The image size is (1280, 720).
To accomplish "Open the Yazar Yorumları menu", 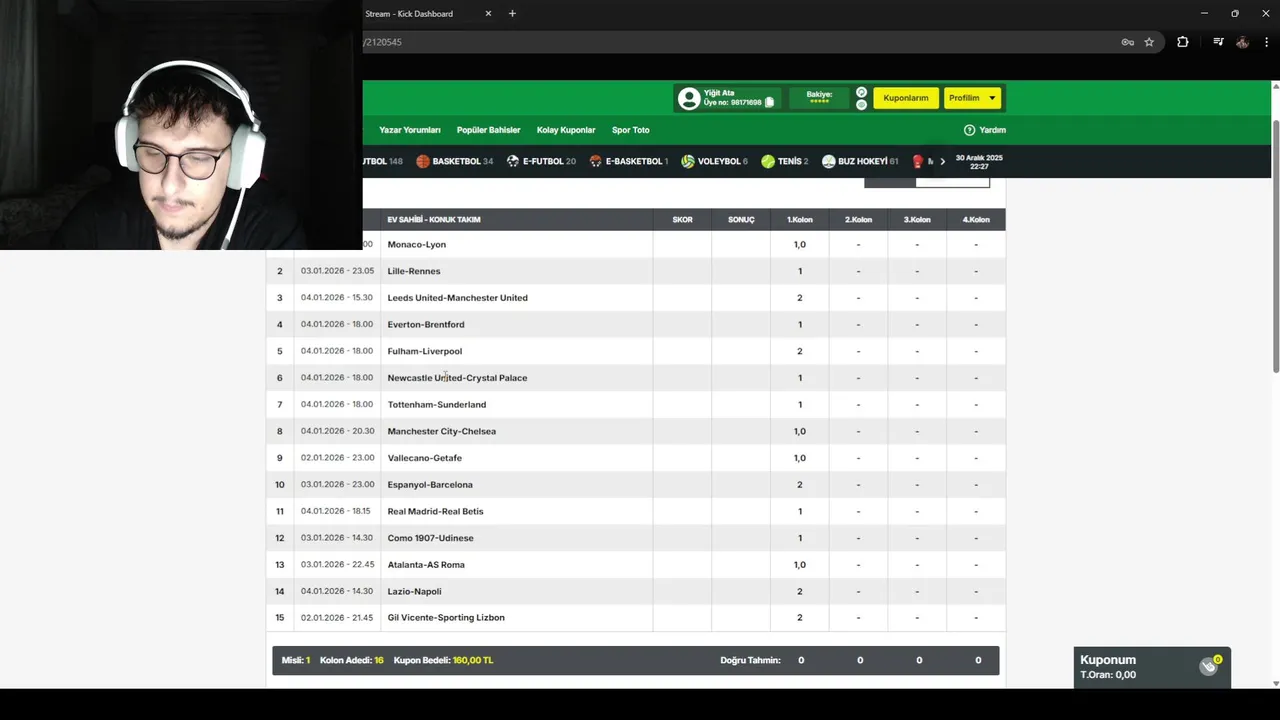I will coord(410,130).
